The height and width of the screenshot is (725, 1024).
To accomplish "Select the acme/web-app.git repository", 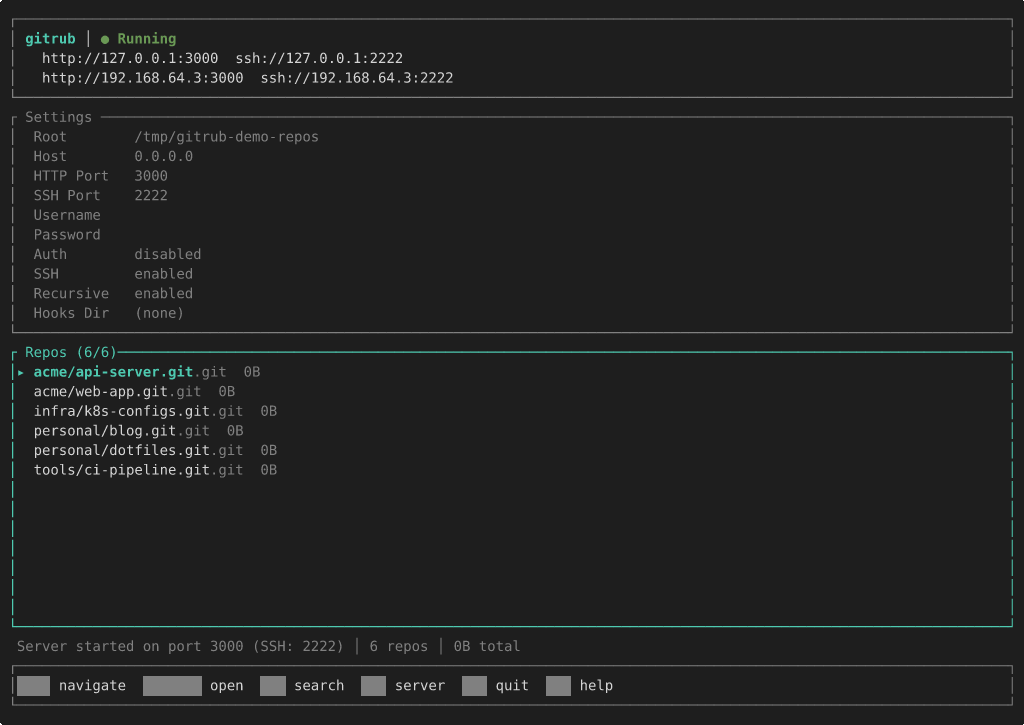I will pos(117,392).
